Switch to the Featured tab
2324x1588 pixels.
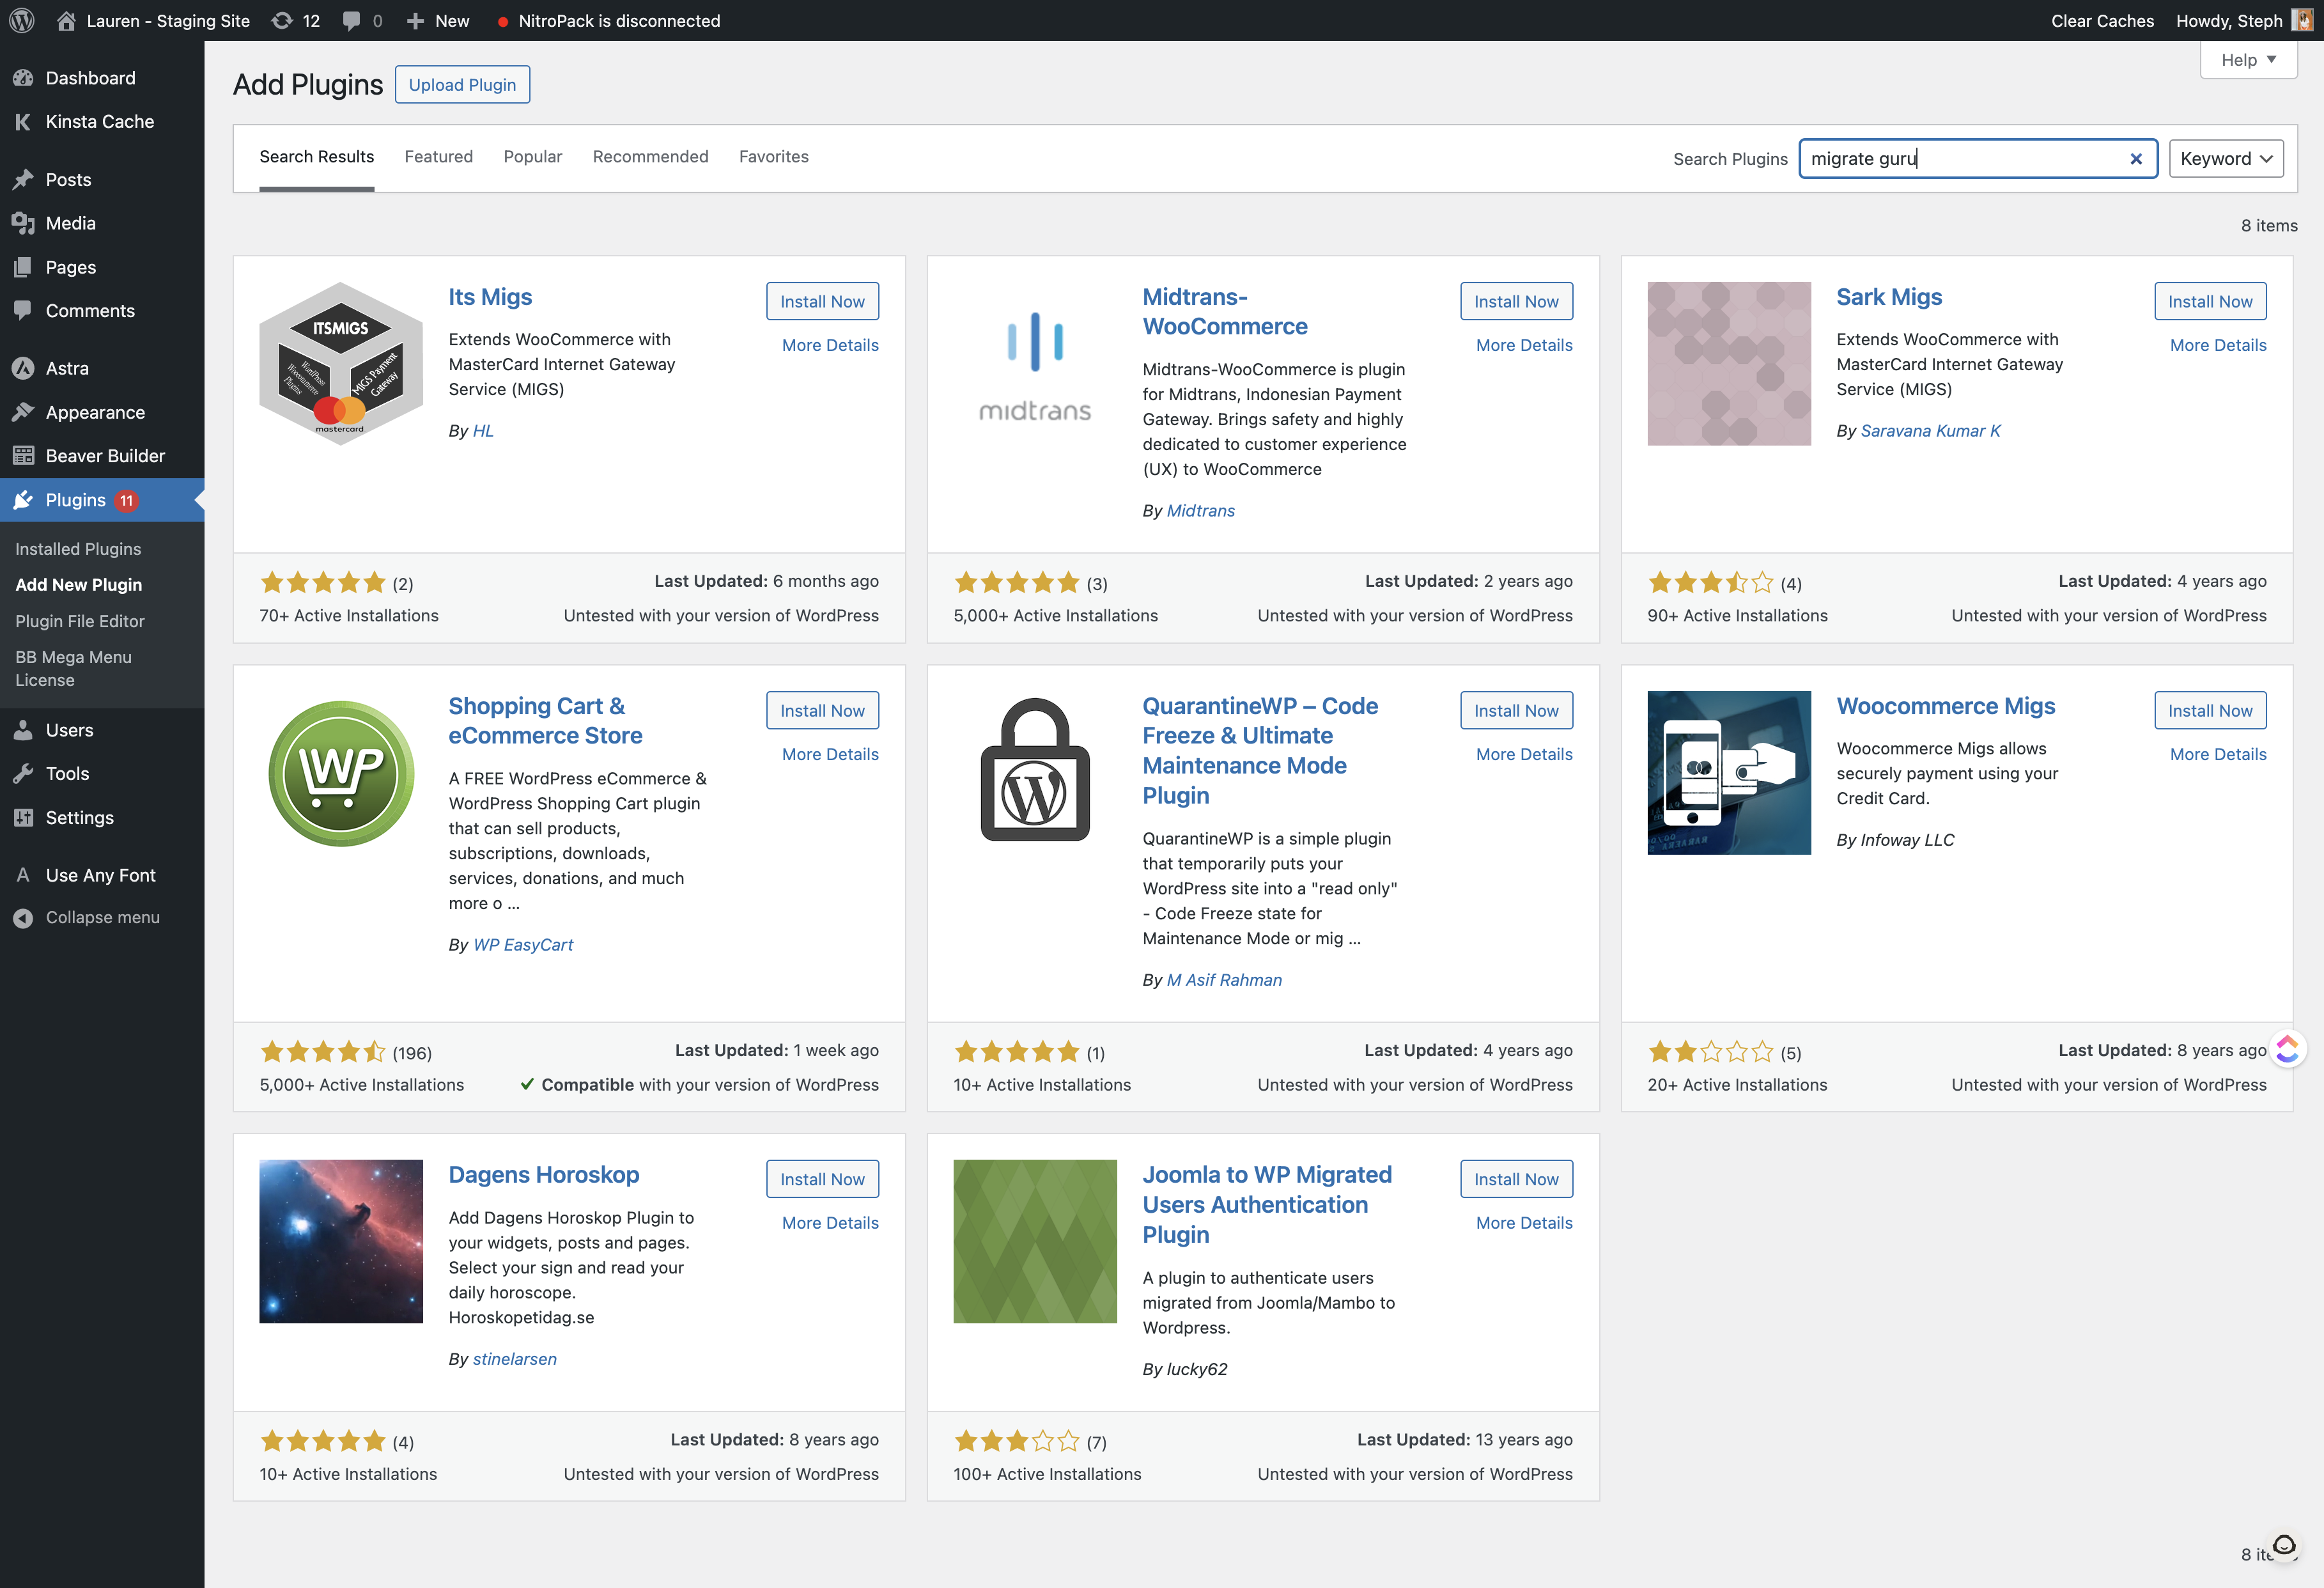pyautogui.click(x=438, y=156)
